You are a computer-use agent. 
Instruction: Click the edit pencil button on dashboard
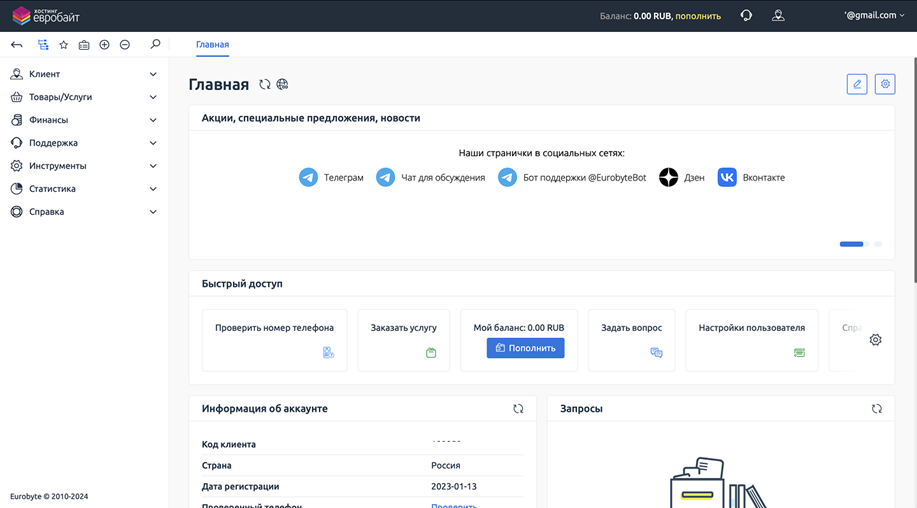click(x=857, y=84)
